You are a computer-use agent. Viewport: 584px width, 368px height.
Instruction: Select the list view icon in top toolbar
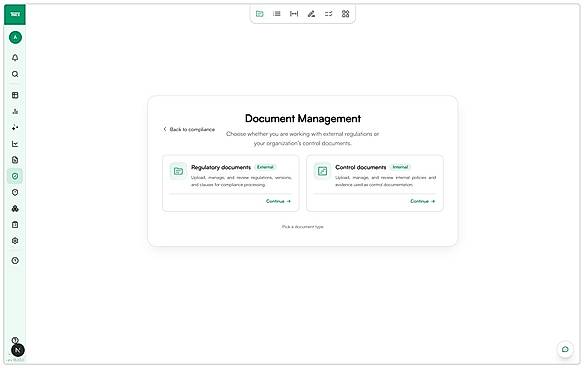pyautogui.click(x=277, y=14)
